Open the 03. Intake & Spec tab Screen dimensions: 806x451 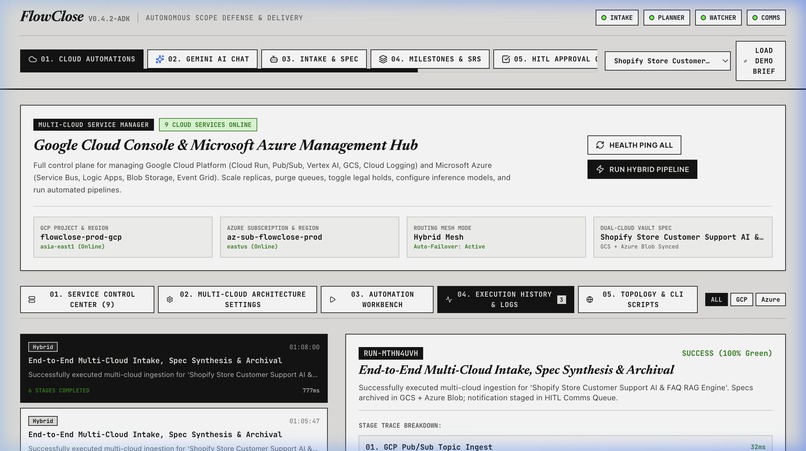314,59
